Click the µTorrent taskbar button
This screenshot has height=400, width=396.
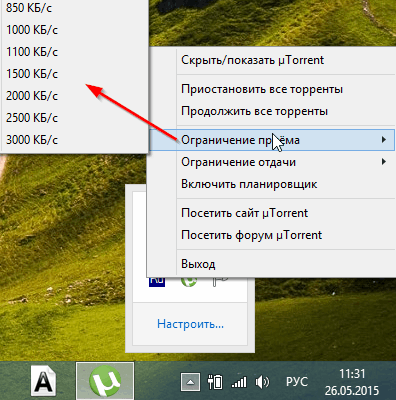(105, 381)
